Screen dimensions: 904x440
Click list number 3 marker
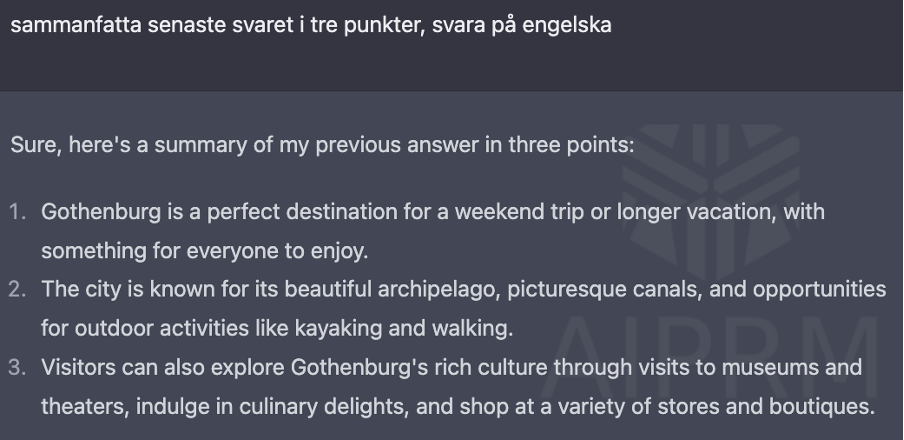click(17, 367)
